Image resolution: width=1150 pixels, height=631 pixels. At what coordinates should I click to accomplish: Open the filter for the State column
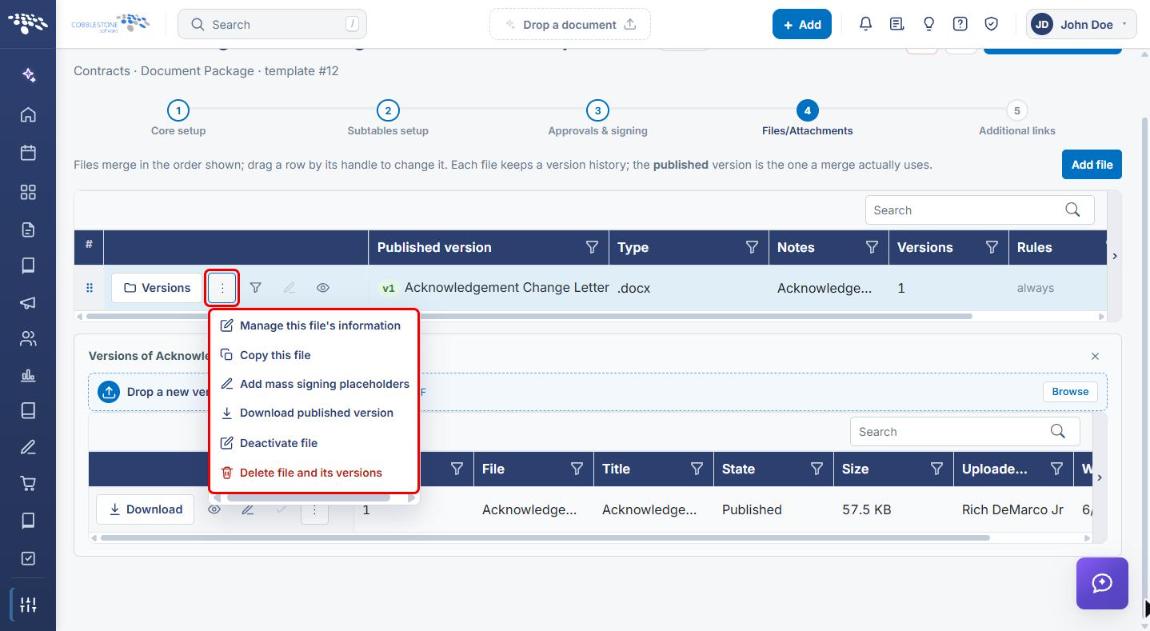click(816, 469)
